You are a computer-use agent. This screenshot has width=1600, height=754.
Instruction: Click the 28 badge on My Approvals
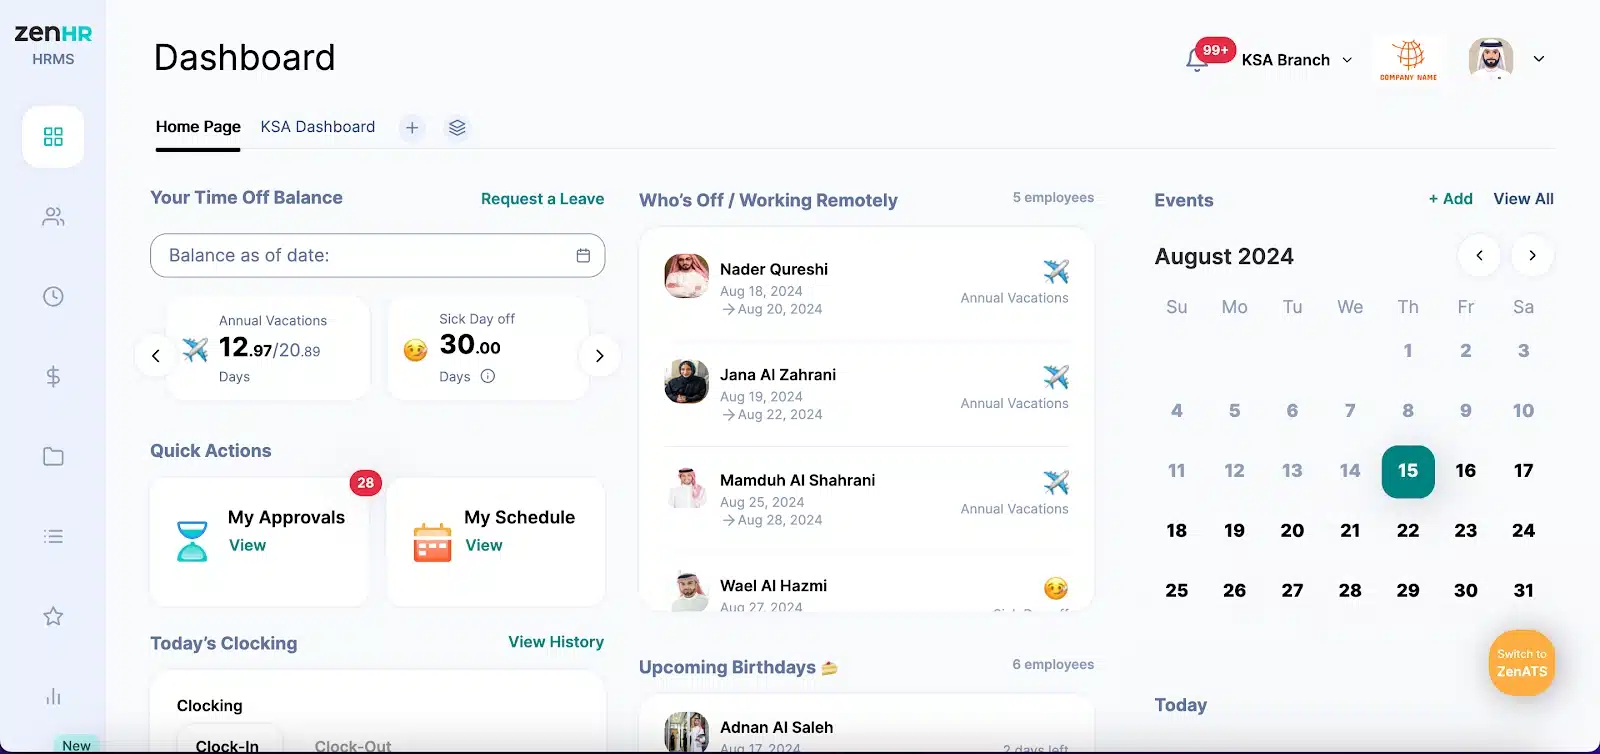[366, 483]
